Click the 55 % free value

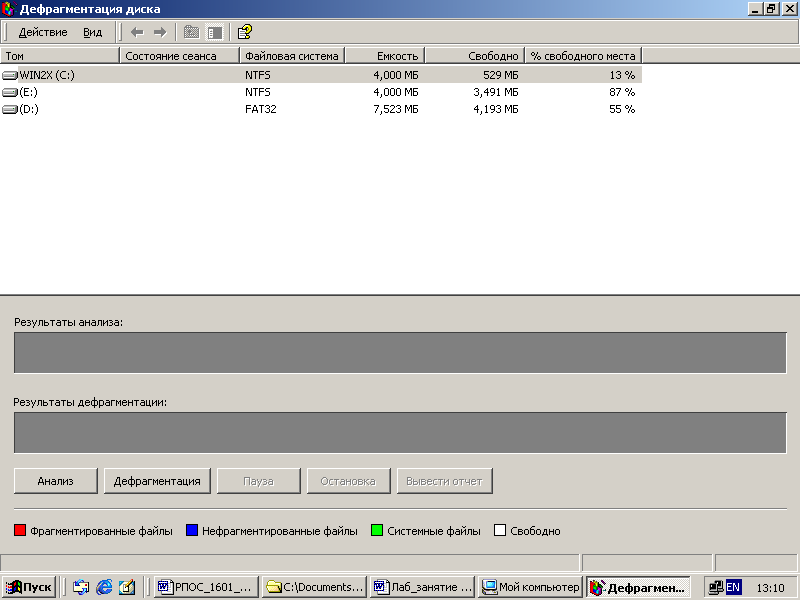coord(622,109)
